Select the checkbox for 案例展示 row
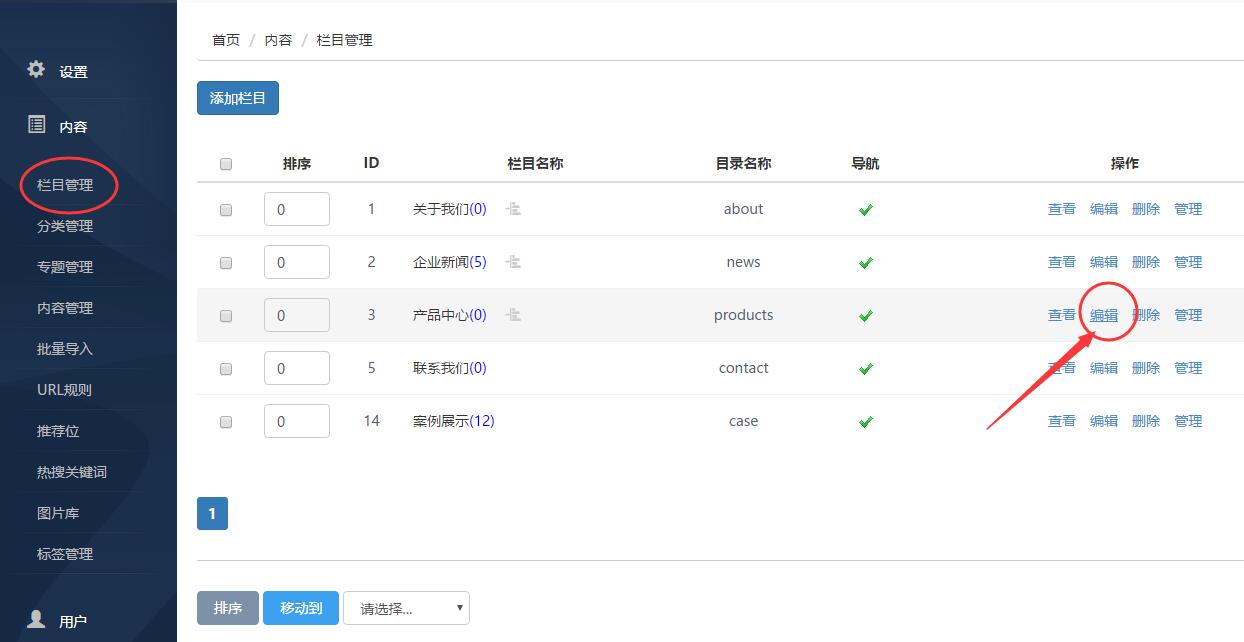This screenshot has height=642, width=1244. pyautogui.click(x=226, y=422)
